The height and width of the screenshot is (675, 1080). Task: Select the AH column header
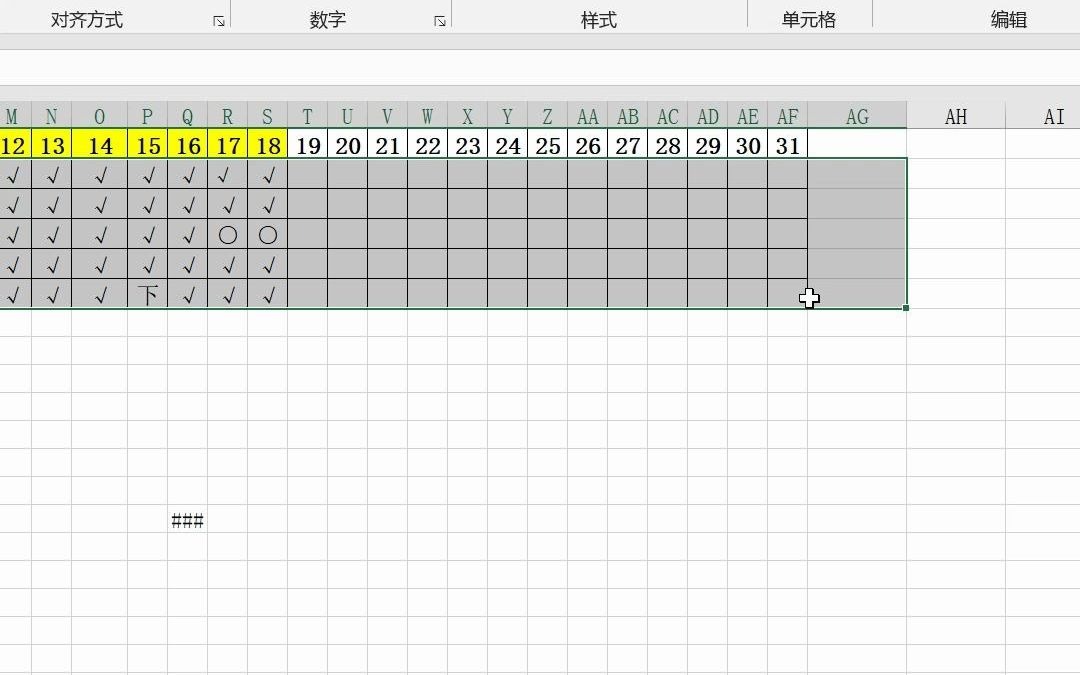955,116
